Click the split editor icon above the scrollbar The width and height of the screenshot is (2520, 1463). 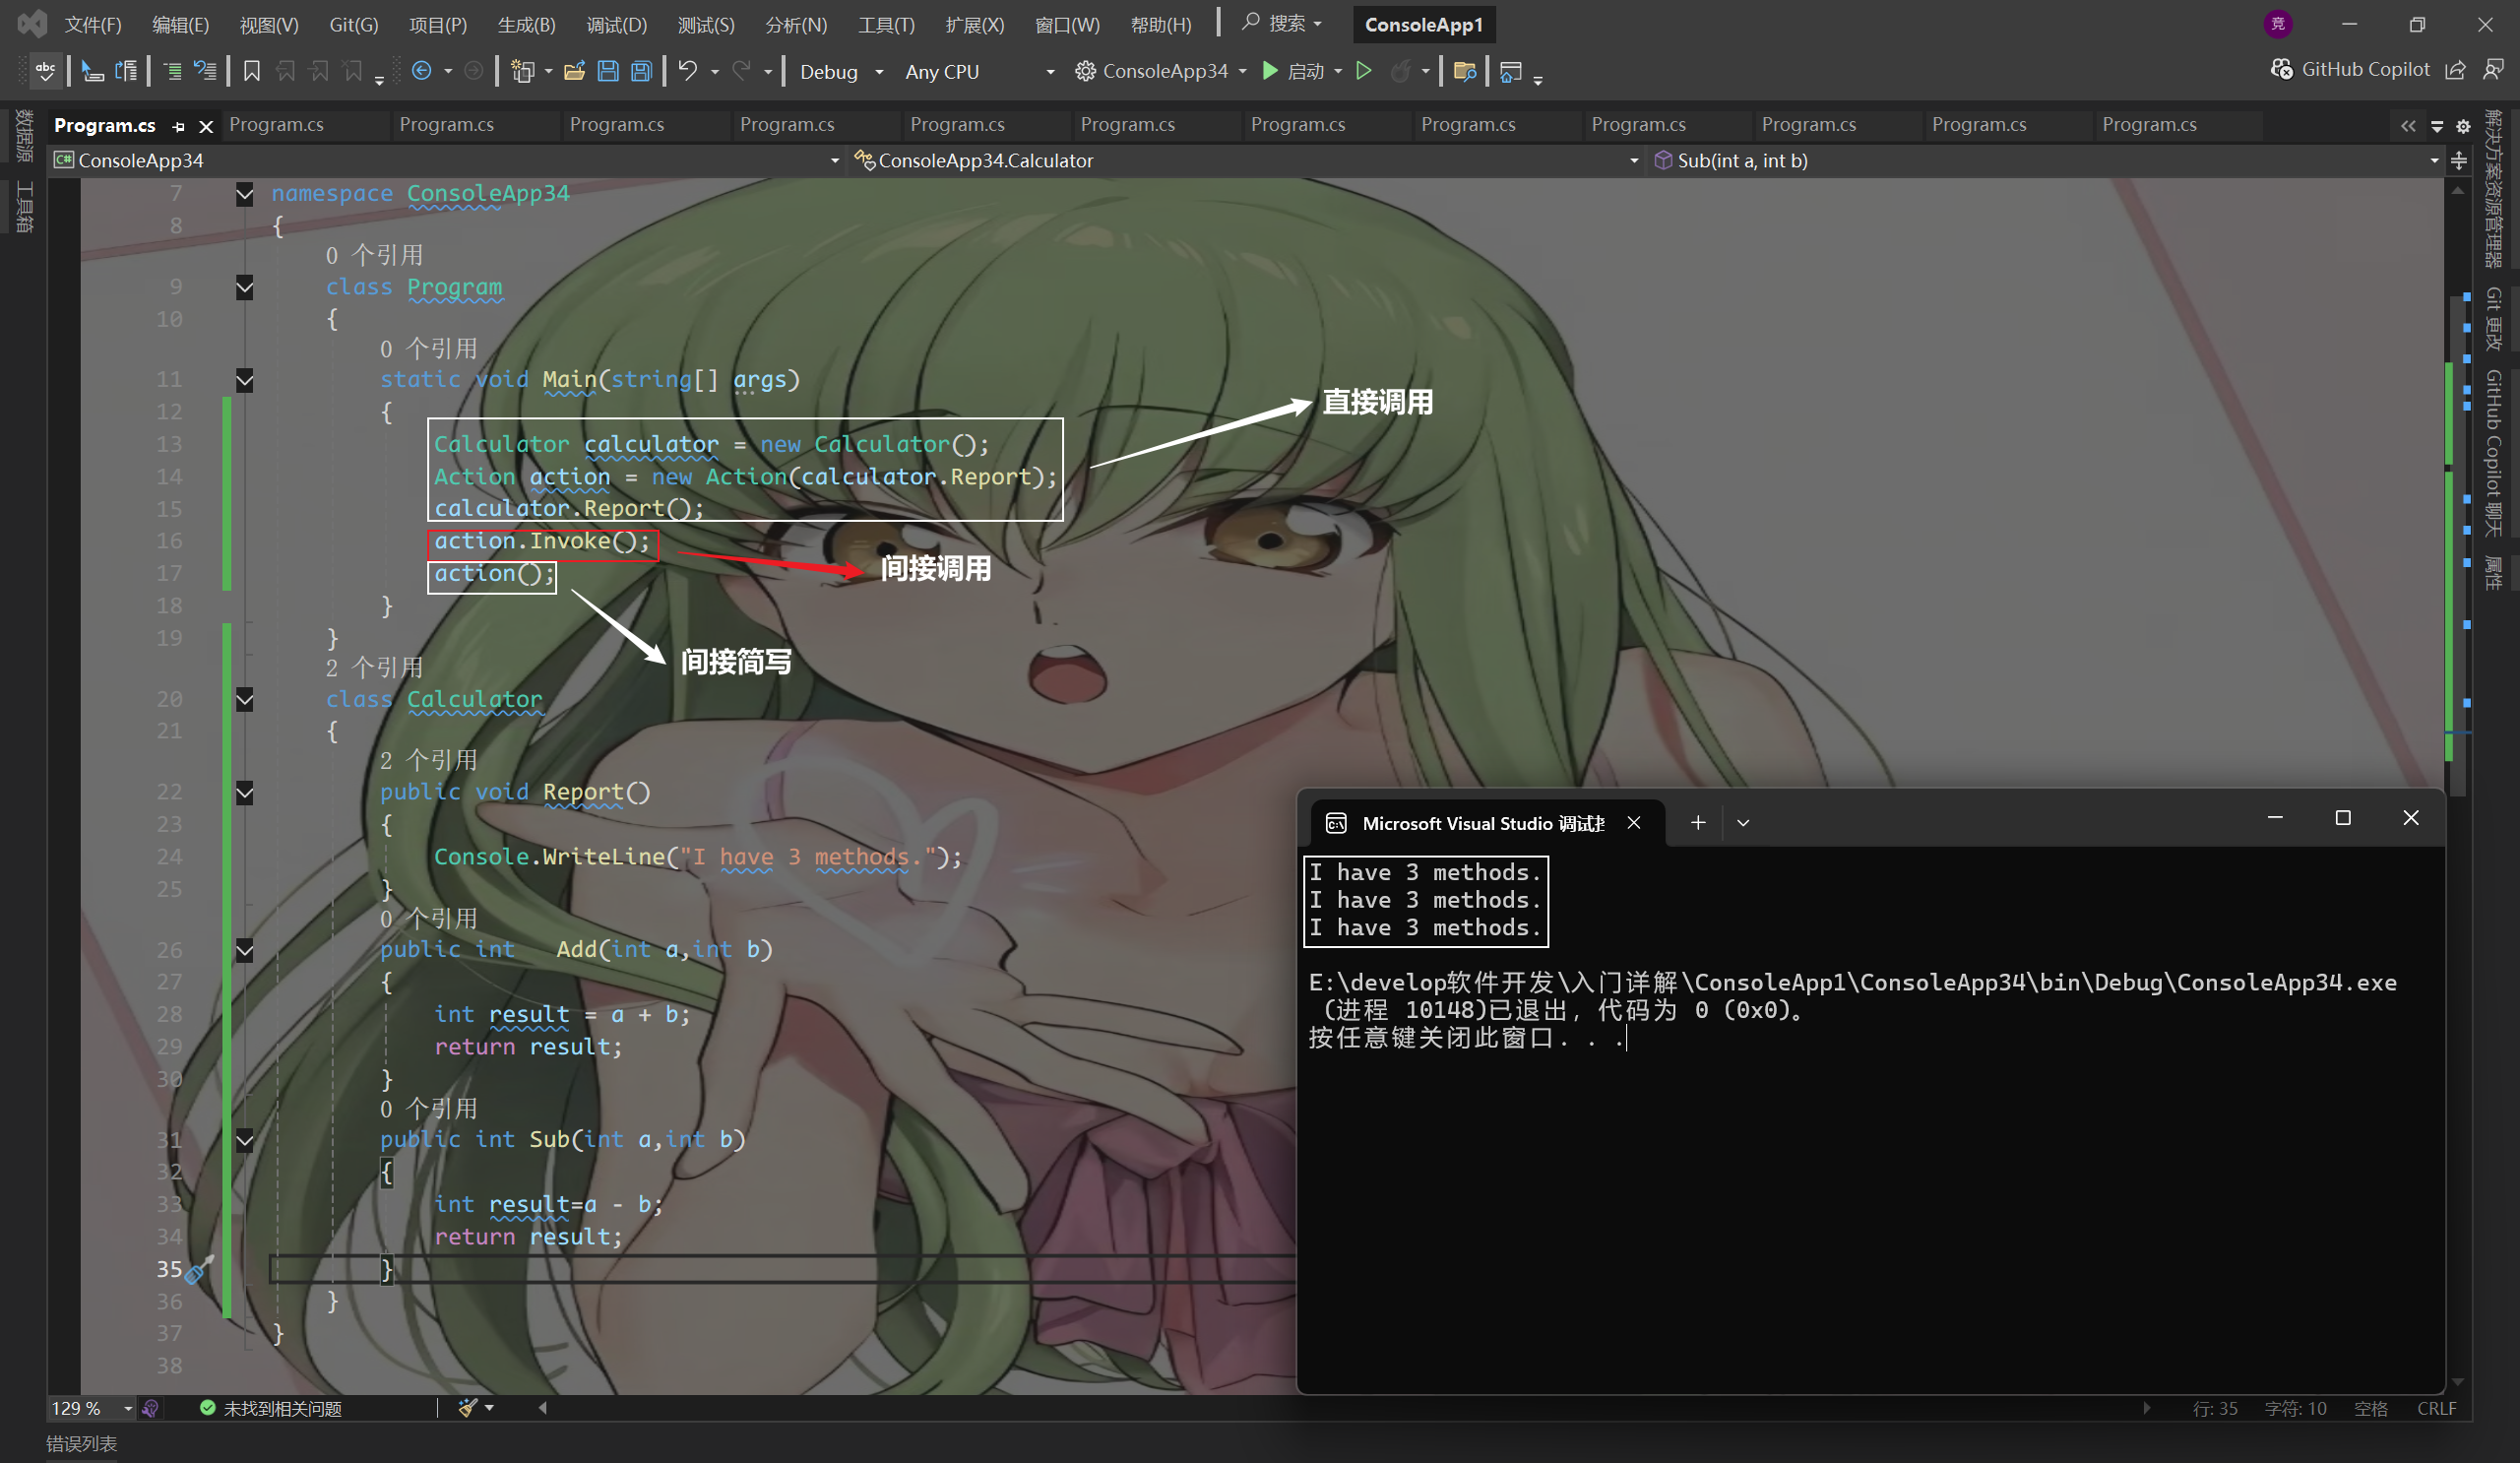(2459, 160)
